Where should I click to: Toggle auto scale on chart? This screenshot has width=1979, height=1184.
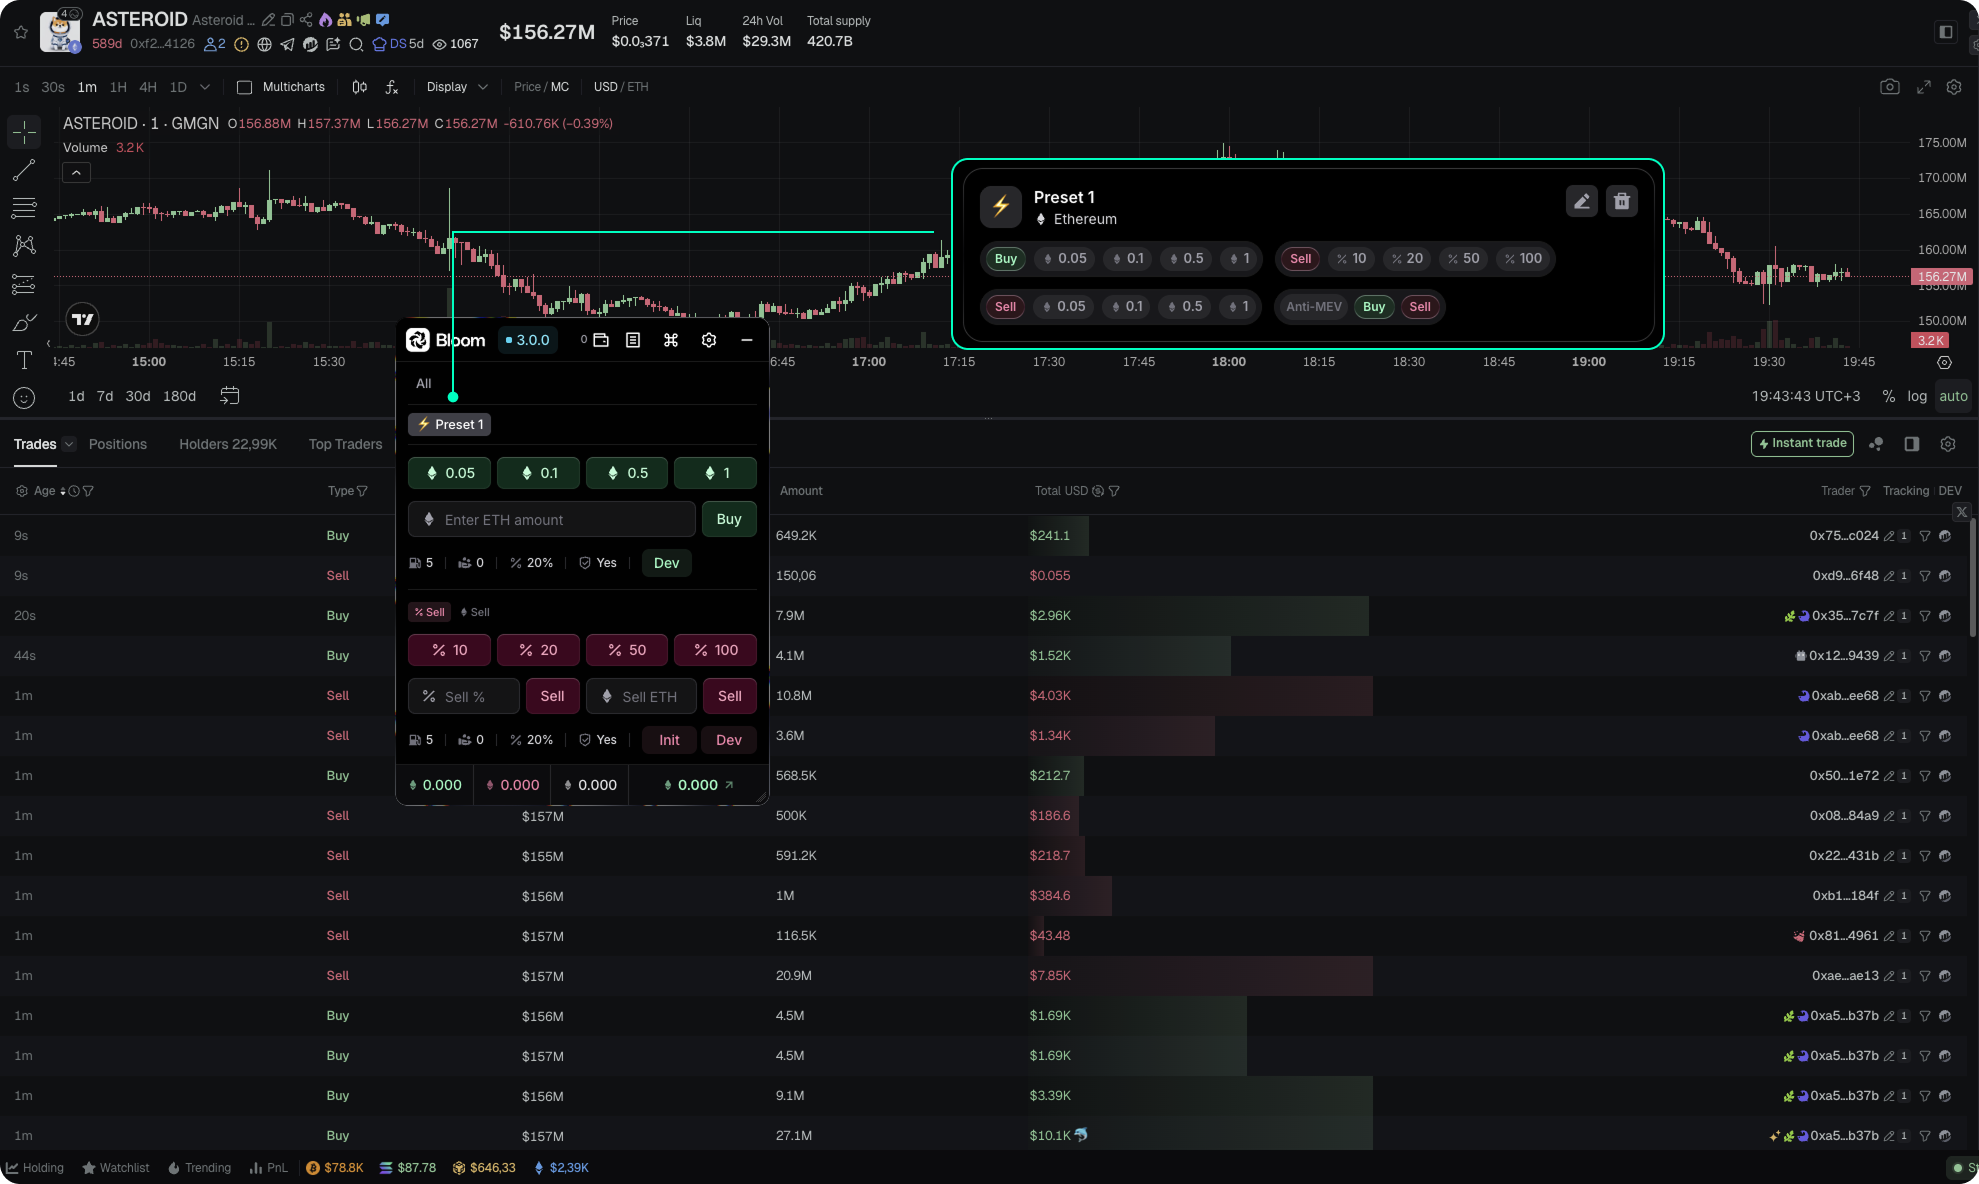click(x=1952, y=396)
